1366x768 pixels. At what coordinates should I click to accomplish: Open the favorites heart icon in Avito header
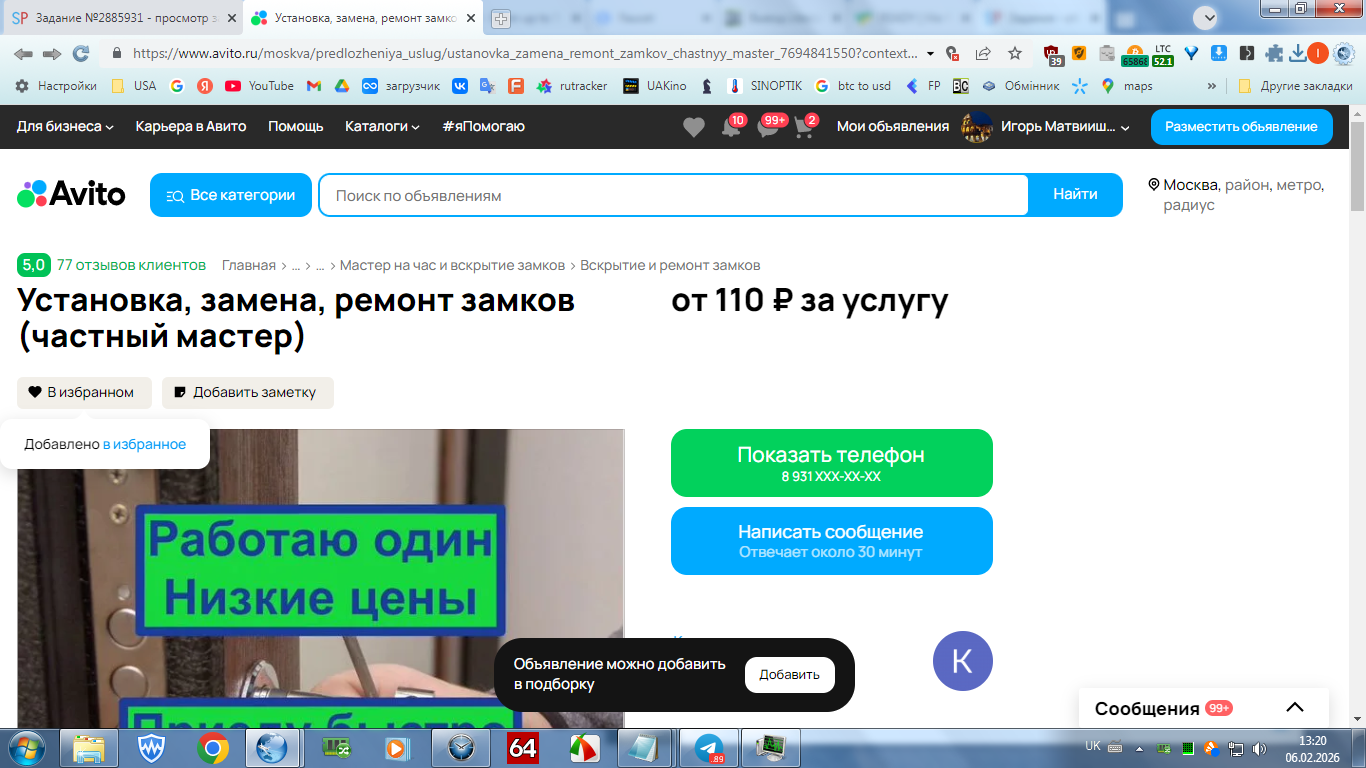coord(693,127)
